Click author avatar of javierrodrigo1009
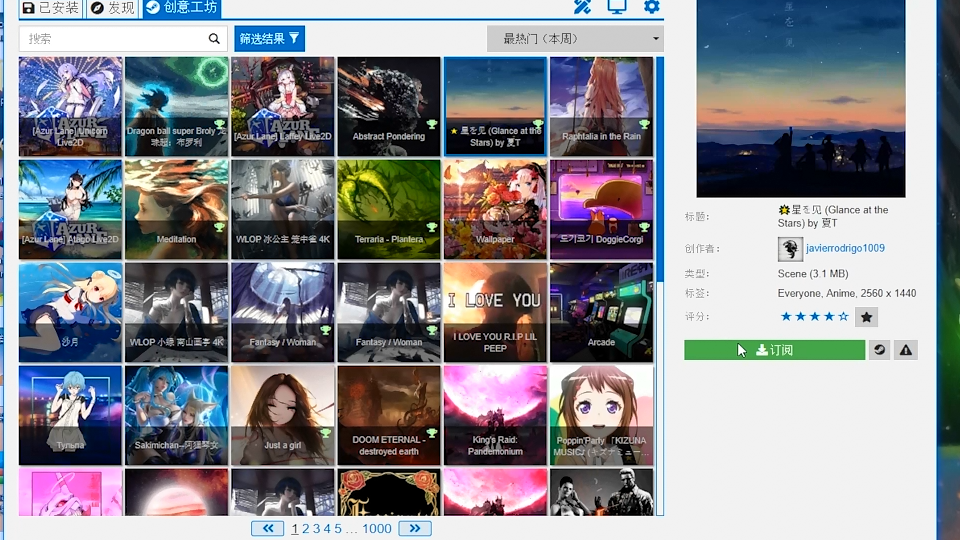Image resolution: width=960 pixels, height=540 pixels. pos(790,249)
